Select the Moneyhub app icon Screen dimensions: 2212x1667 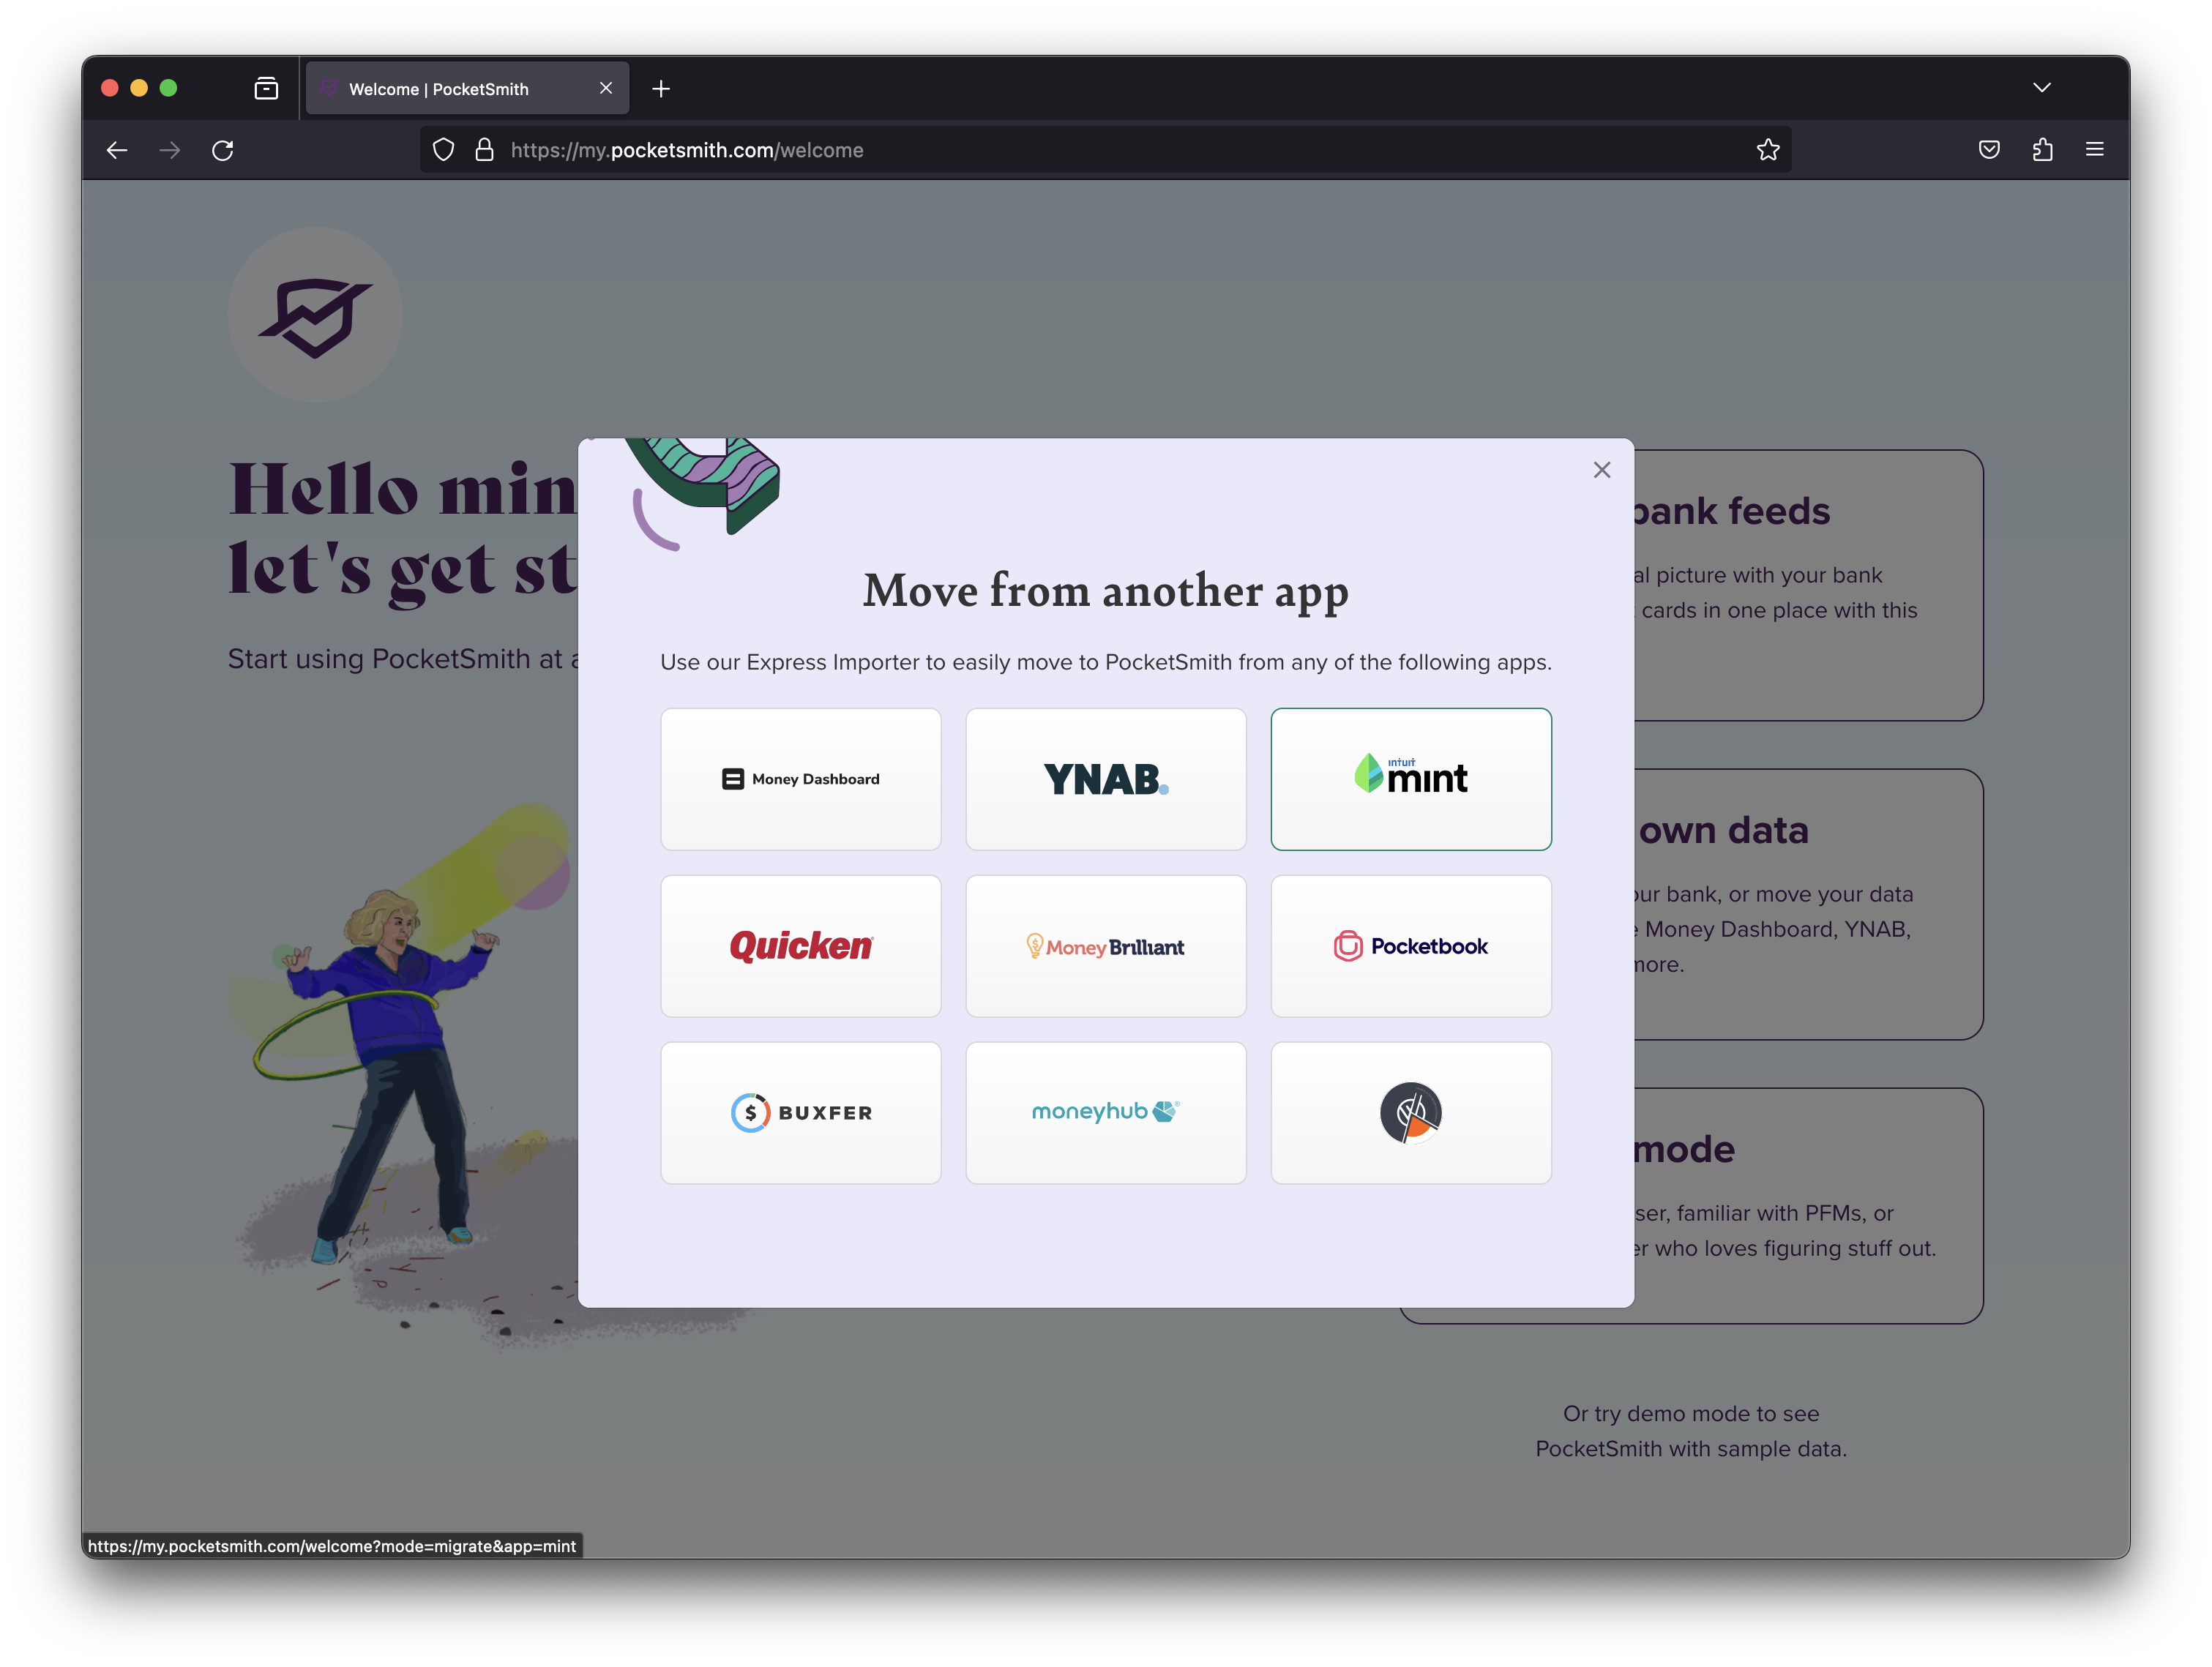(1105, 1110)
